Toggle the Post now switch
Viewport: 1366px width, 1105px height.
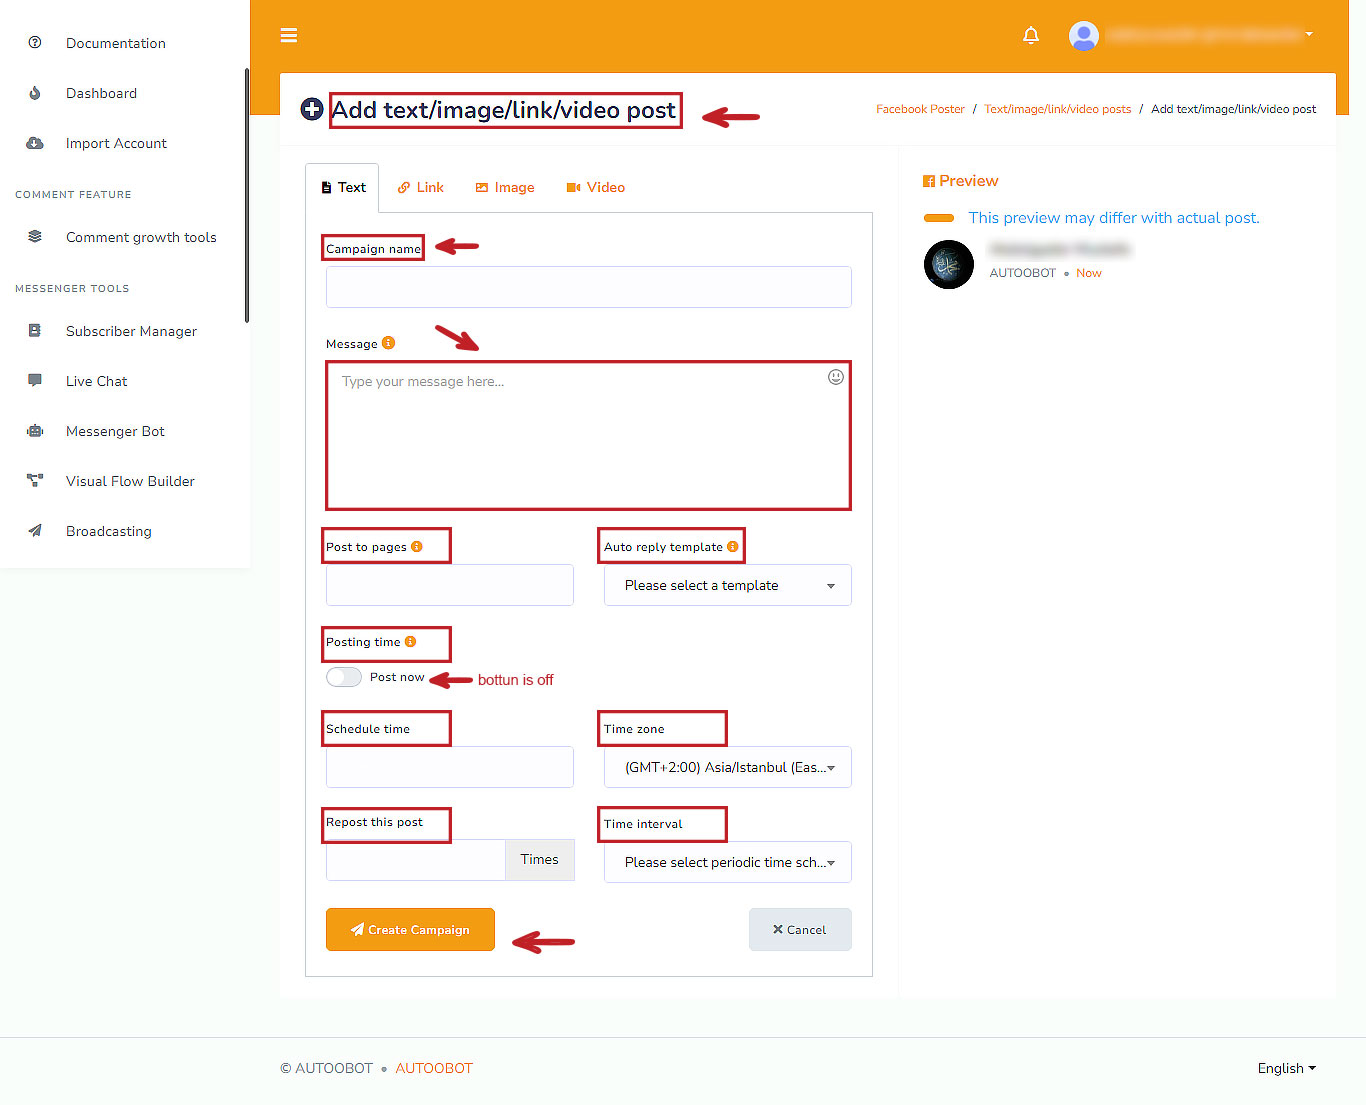(x=344, y=677)
